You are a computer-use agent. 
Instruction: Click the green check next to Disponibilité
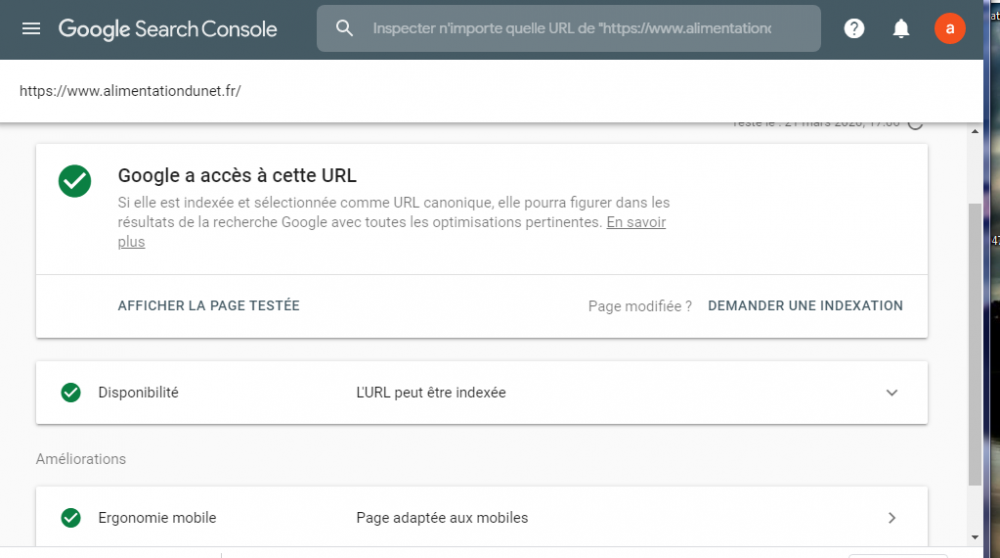71,393
